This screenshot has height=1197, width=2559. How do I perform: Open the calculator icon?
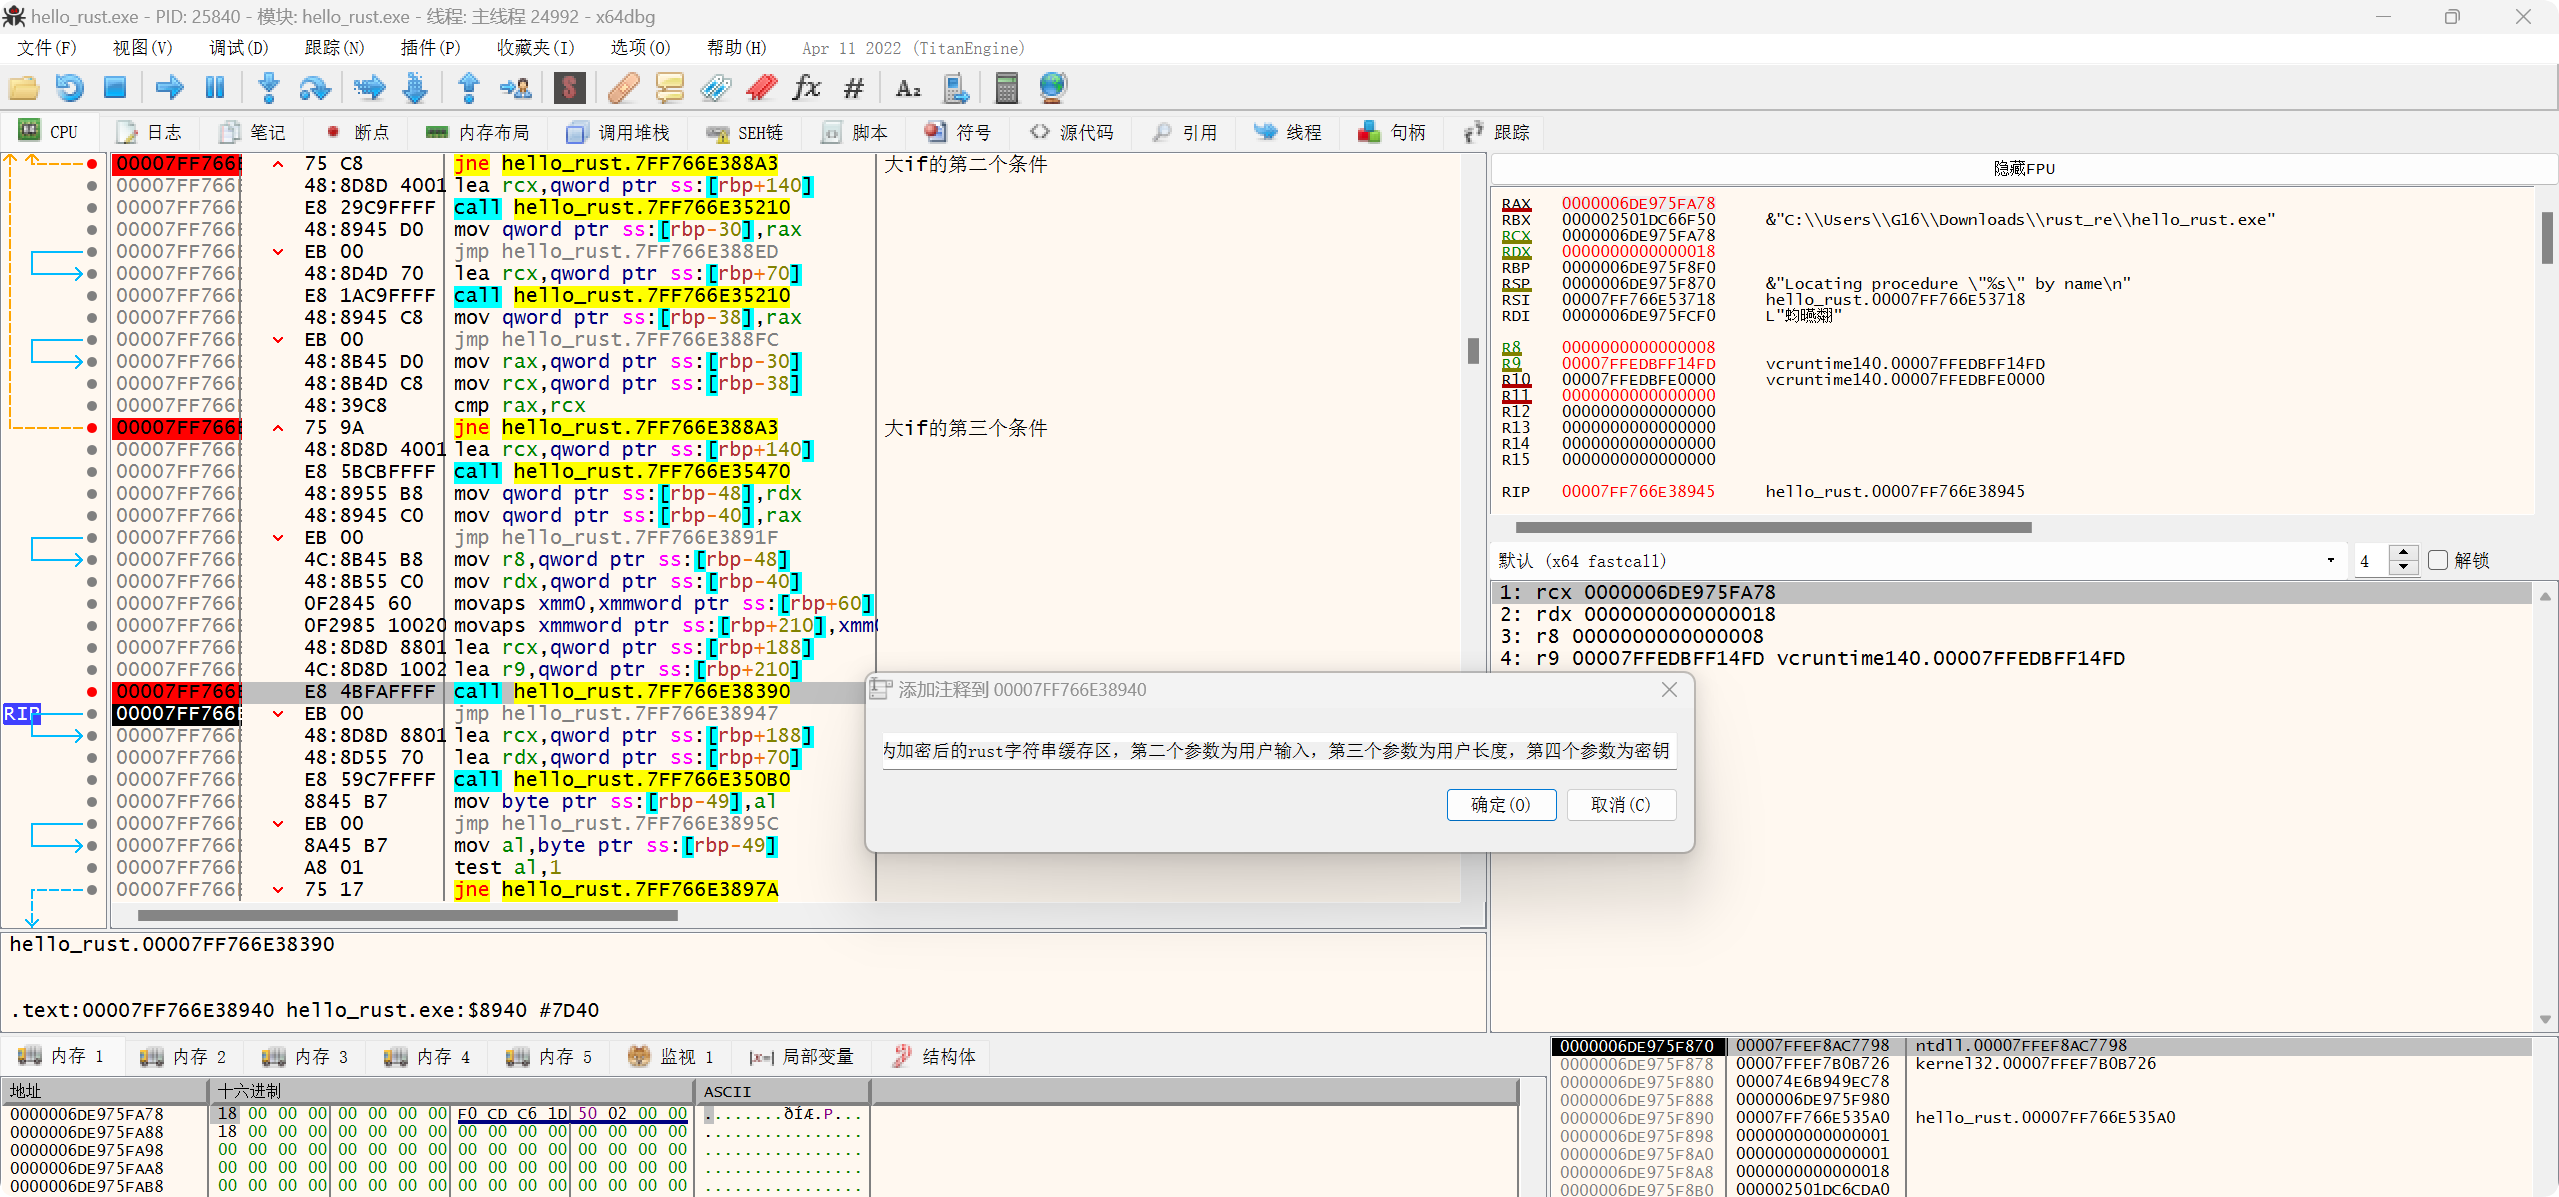coord(1006,88)
